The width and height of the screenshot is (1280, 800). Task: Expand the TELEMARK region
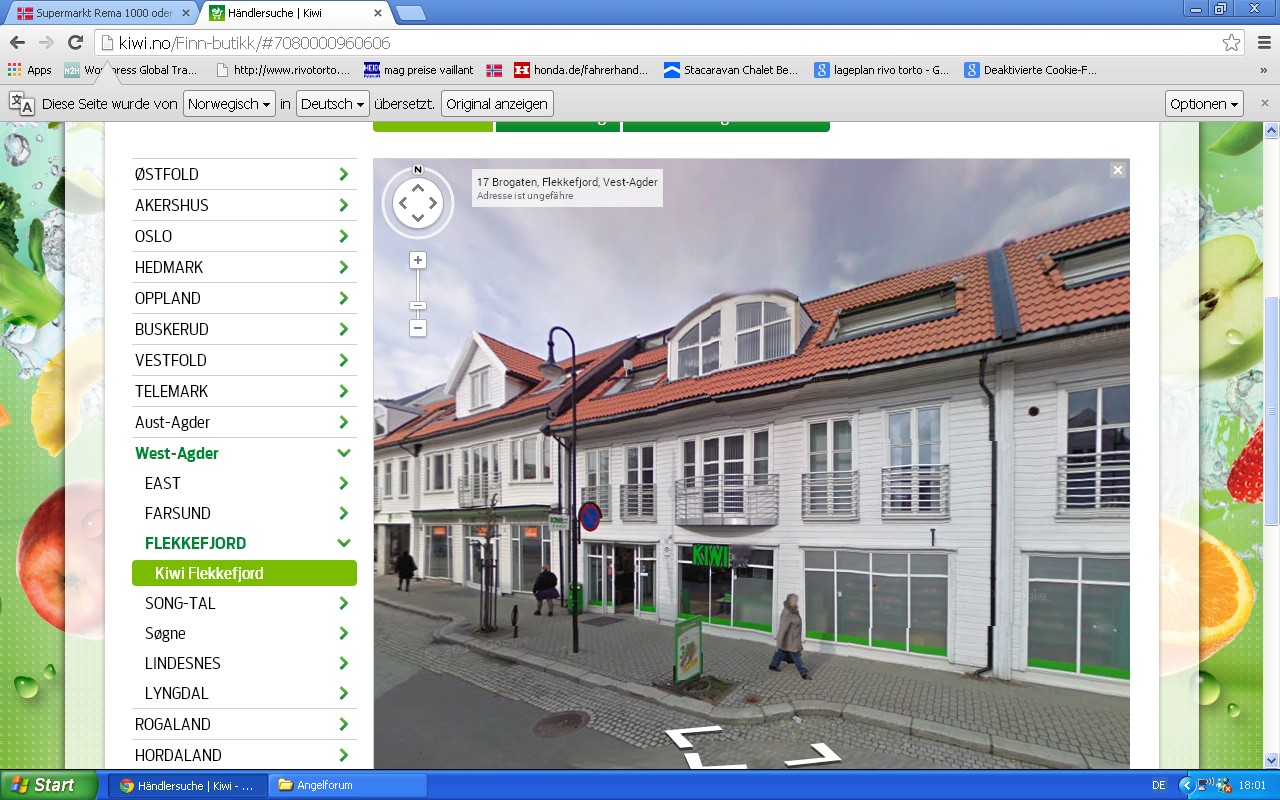tap(244, 391)
